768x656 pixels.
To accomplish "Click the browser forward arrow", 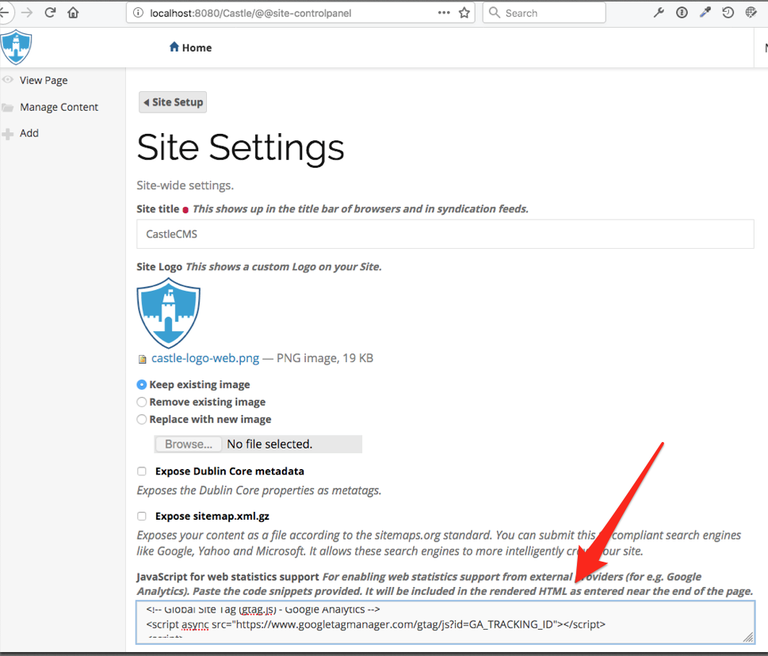I will tap(27, 13).
